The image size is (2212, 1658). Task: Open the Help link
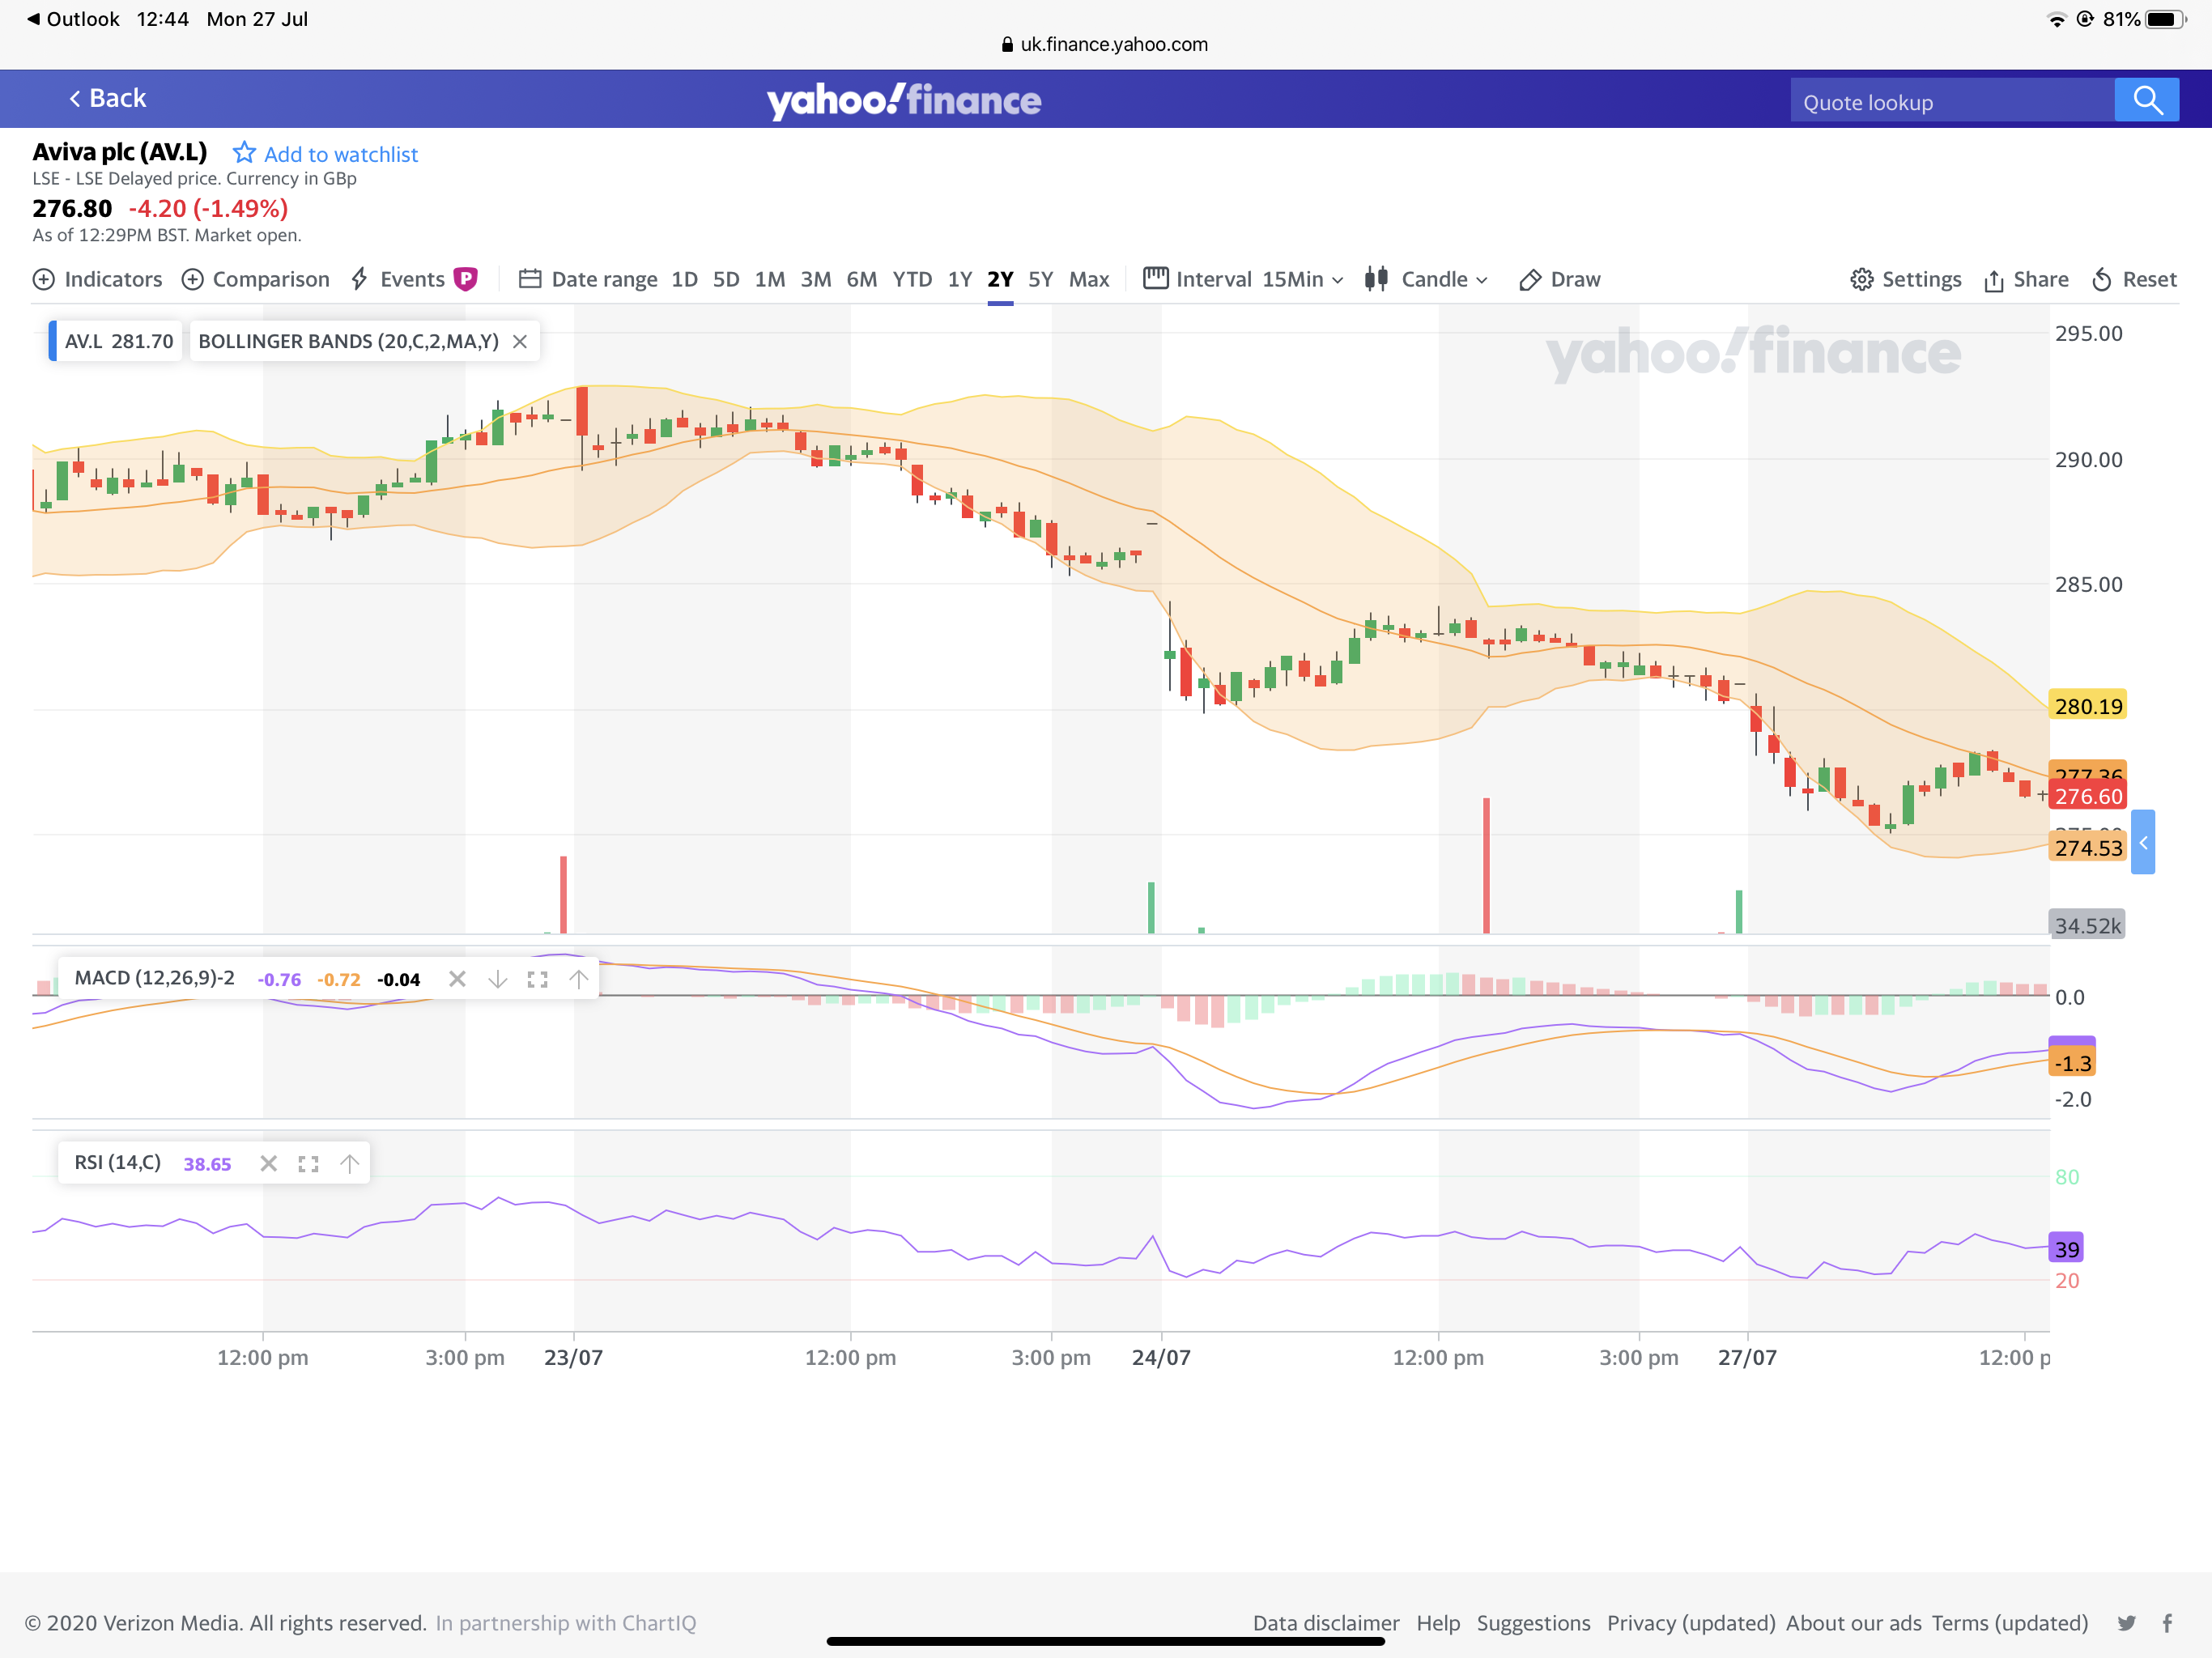tap(1438, 1622)
